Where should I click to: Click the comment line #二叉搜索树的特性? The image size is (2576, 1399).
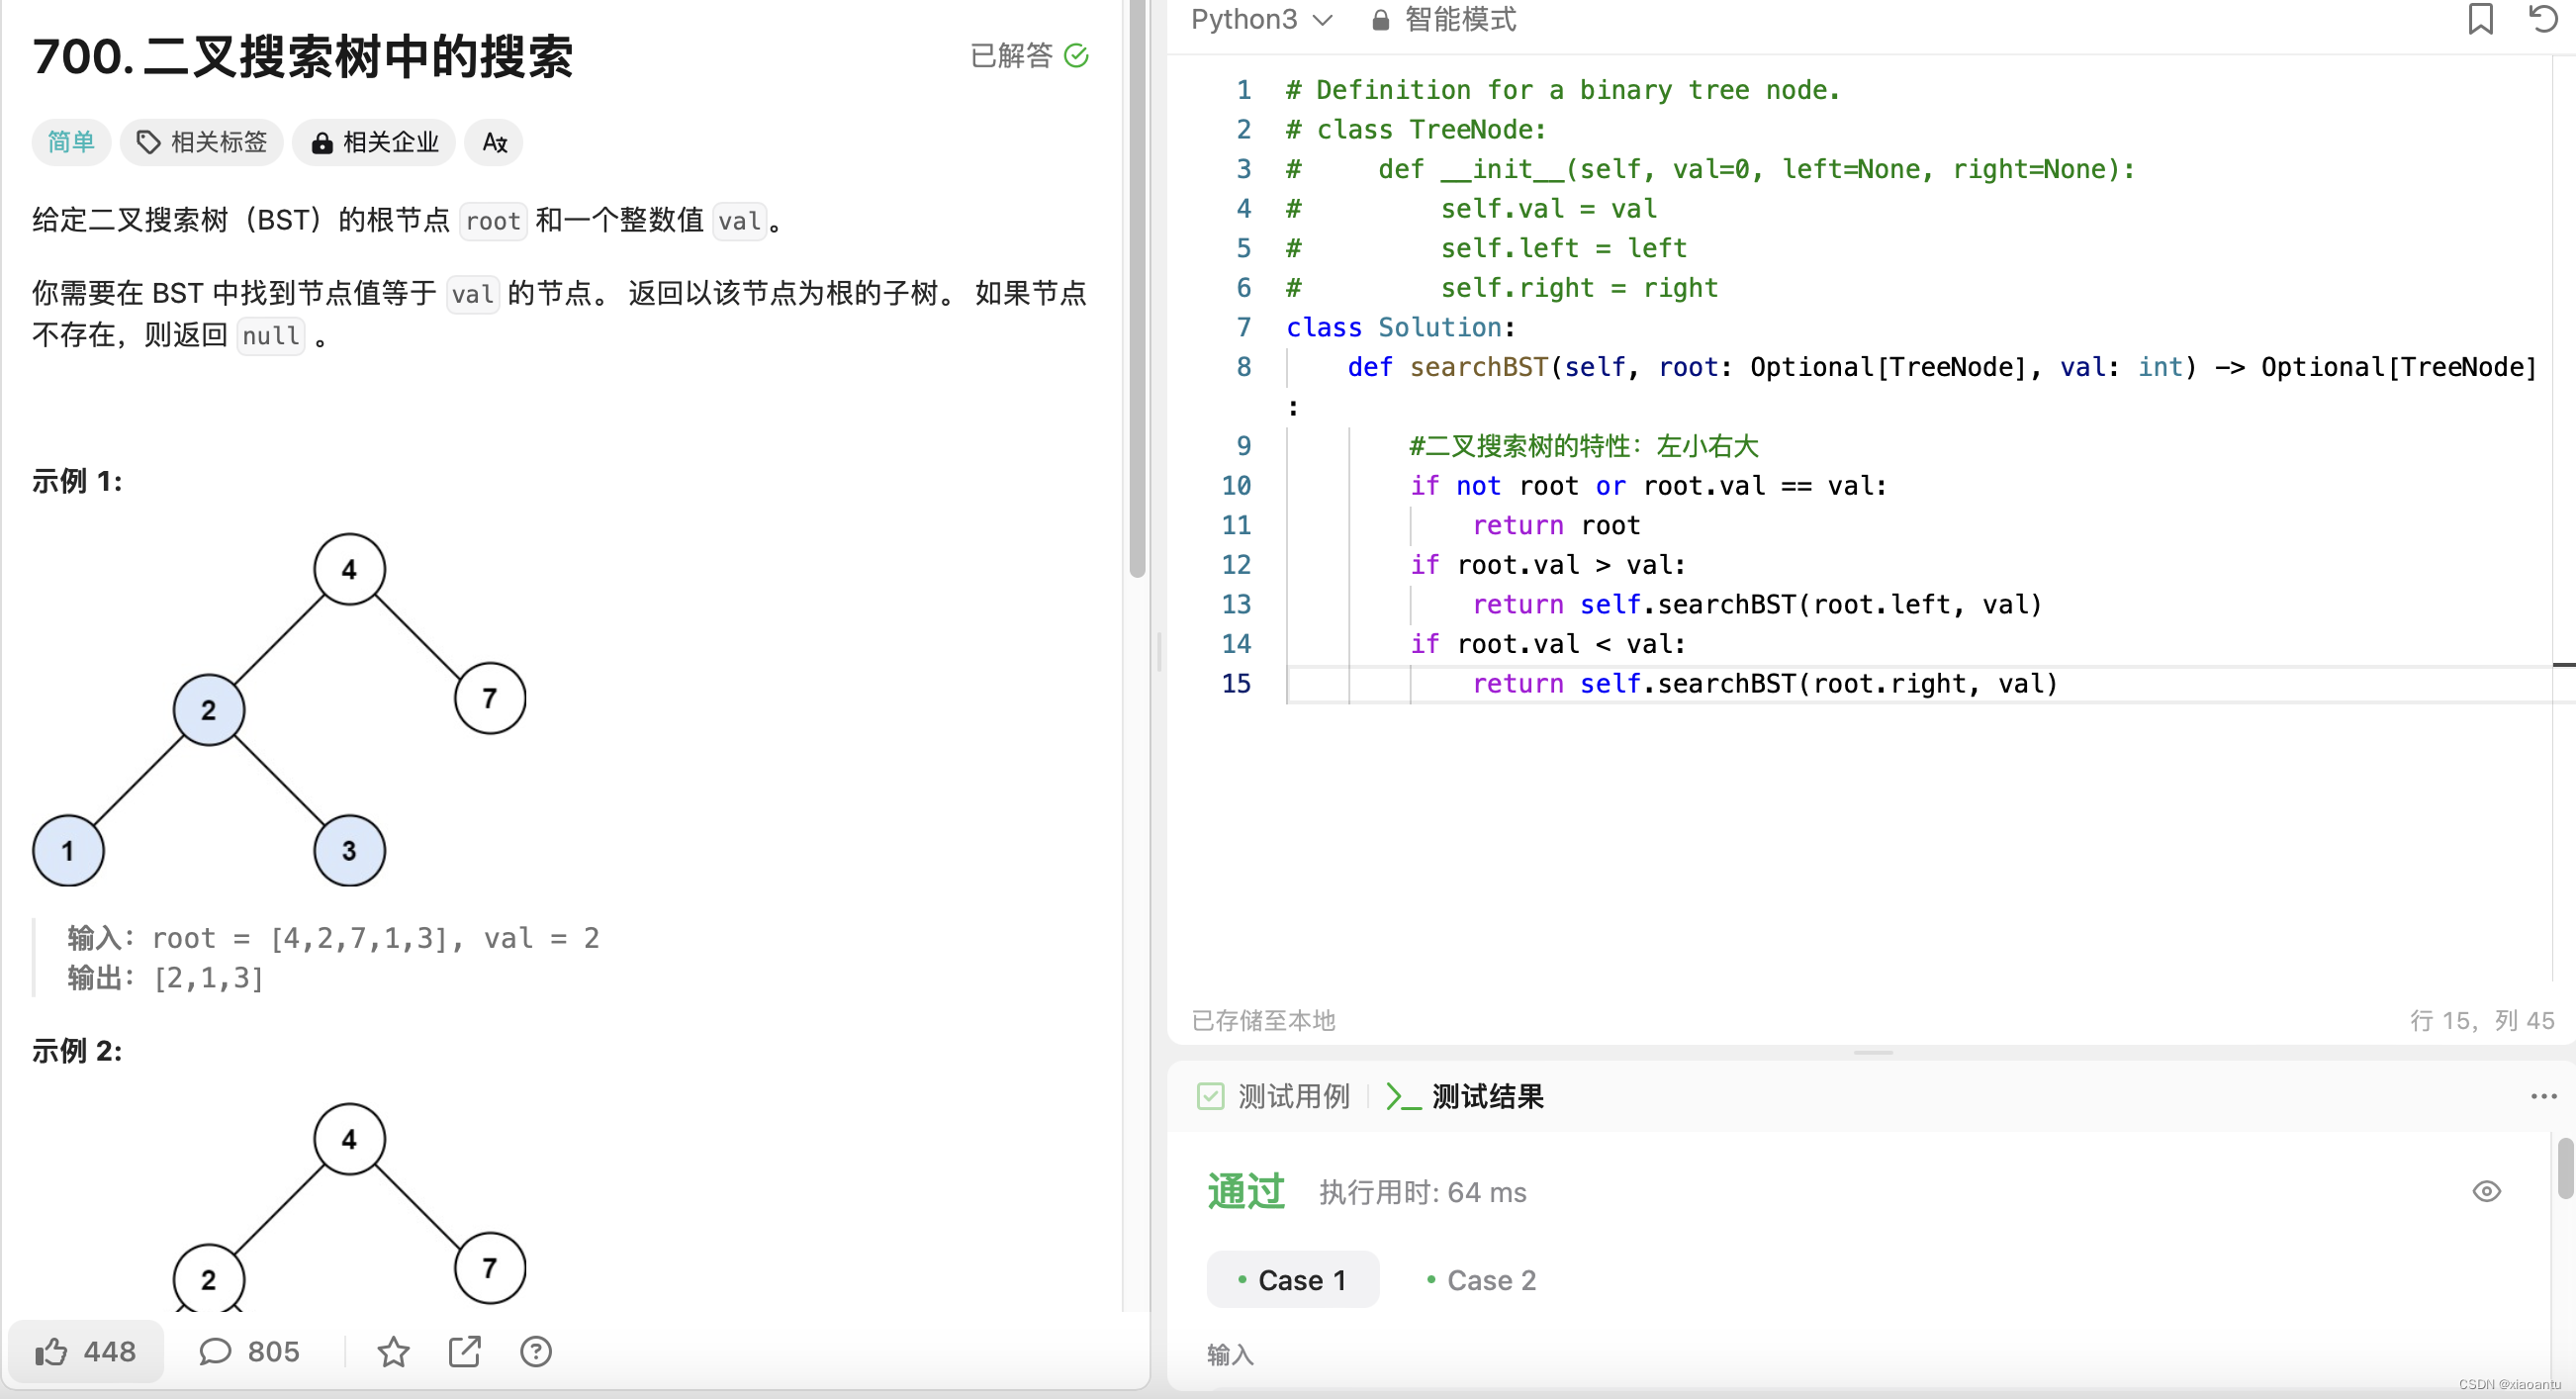tap(1582, 445)
